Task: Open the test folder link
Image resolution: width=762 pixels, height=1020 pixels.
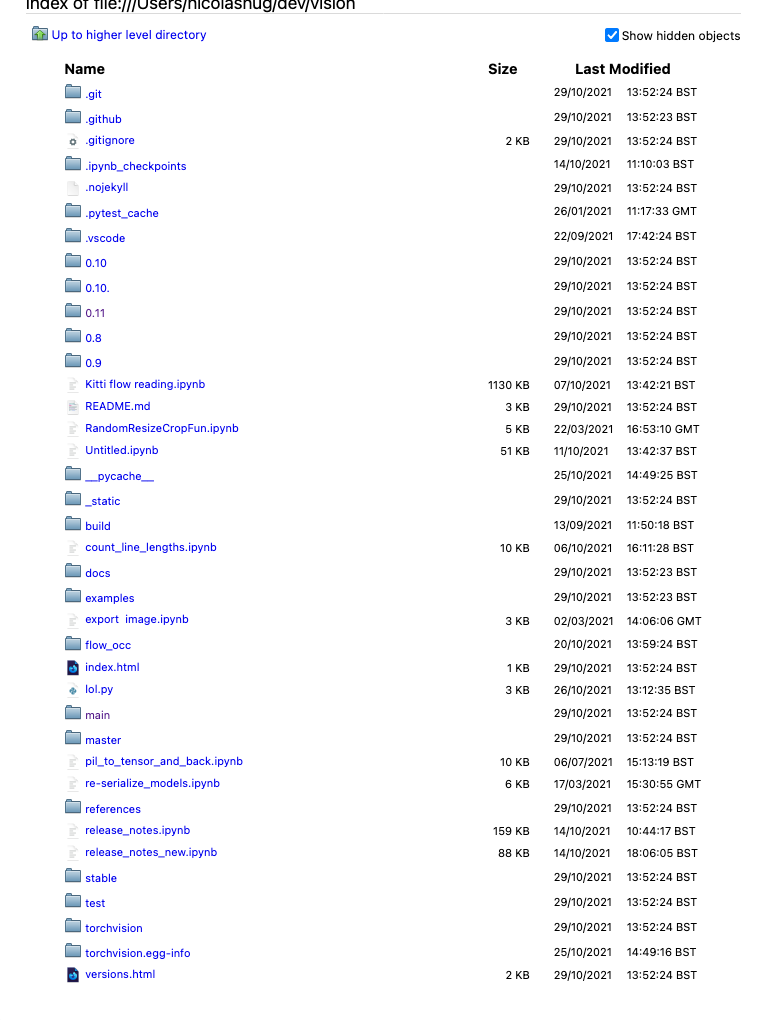Action: point(95,903)
